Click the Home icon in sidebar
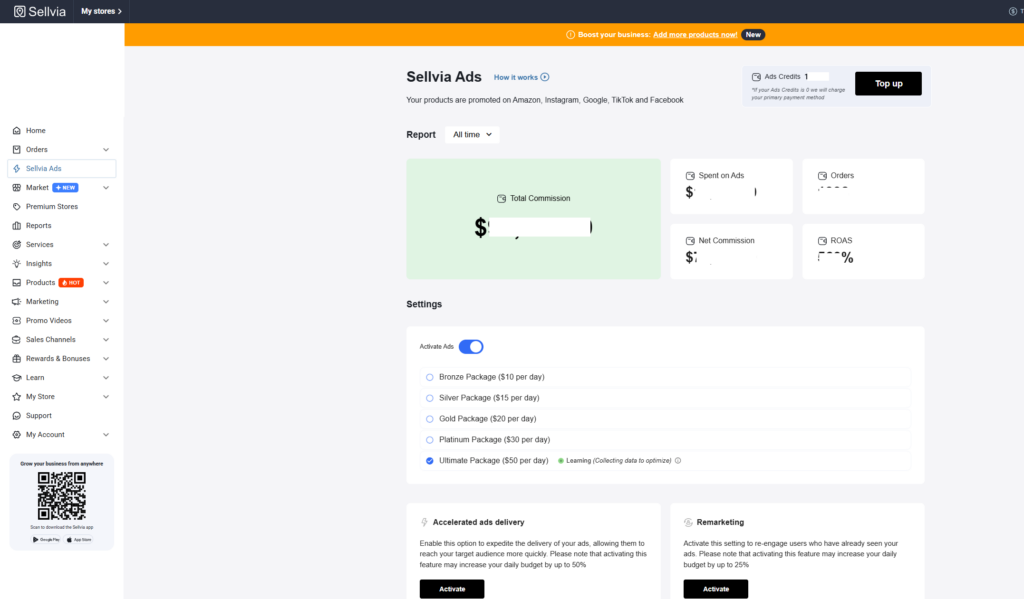Viewport: 1024px width, 599px height. point(16,131)
